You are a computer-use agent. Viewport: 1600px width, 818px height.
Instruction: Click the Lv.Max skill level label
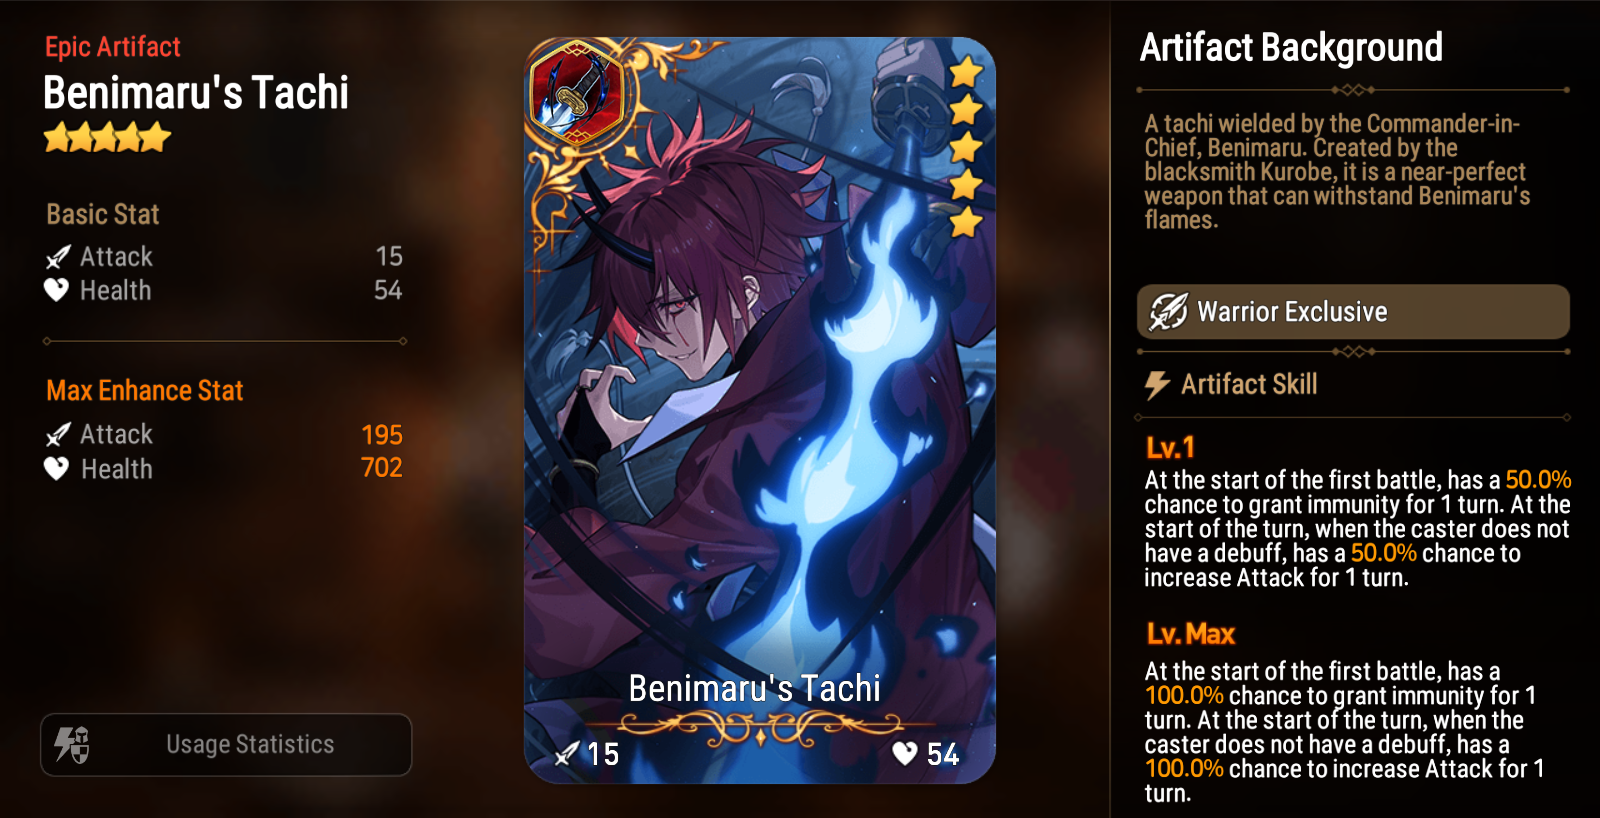1190,634
